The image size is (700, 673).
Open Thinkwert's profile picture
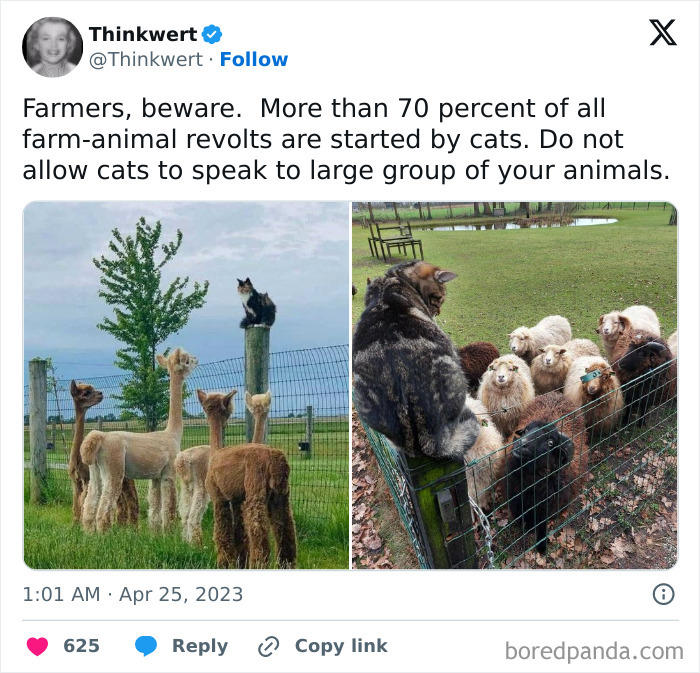pos(52,47)
